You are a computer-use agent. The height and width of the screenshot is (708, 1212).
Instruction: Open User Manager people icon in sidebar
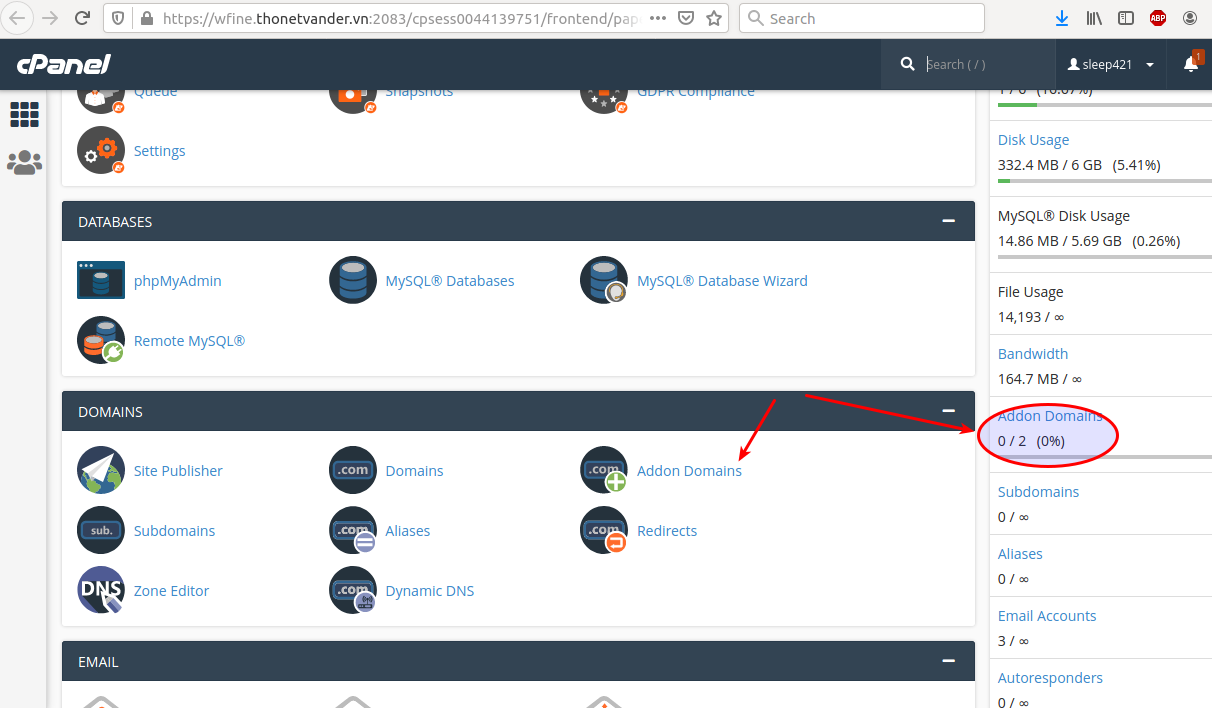[24, 163]
